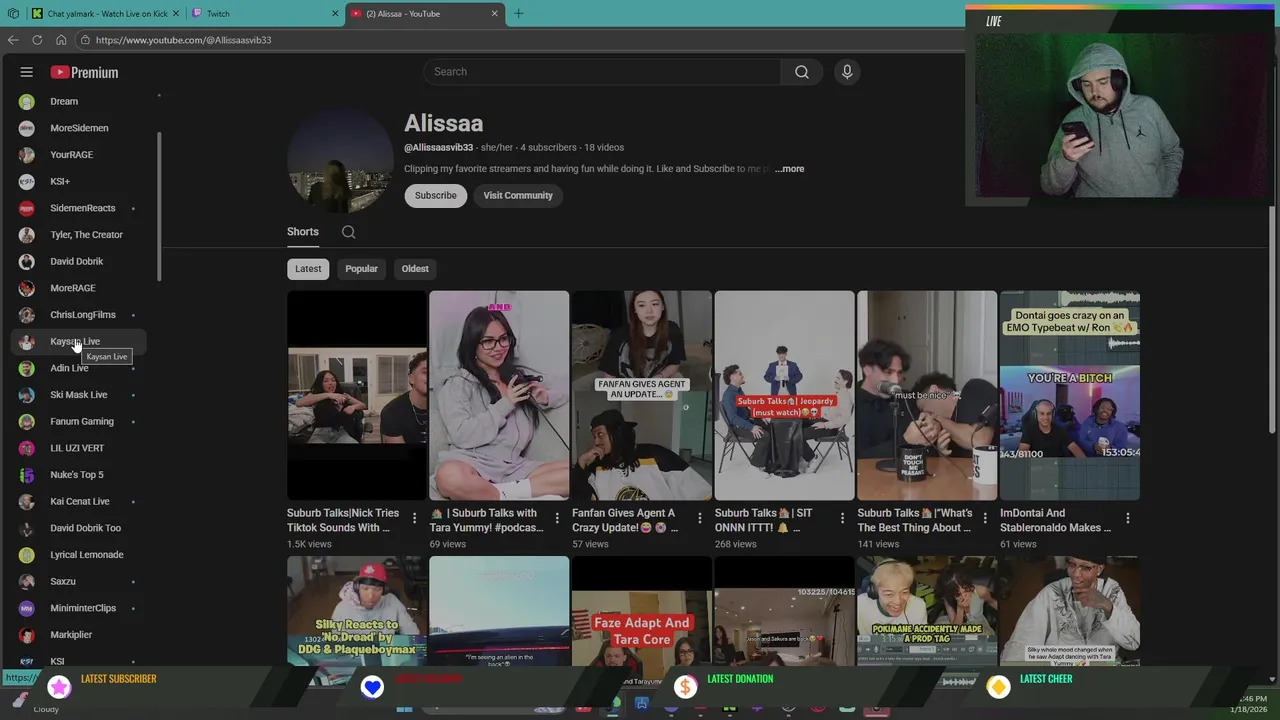Click the browser address bar URL

coord(183,40)
